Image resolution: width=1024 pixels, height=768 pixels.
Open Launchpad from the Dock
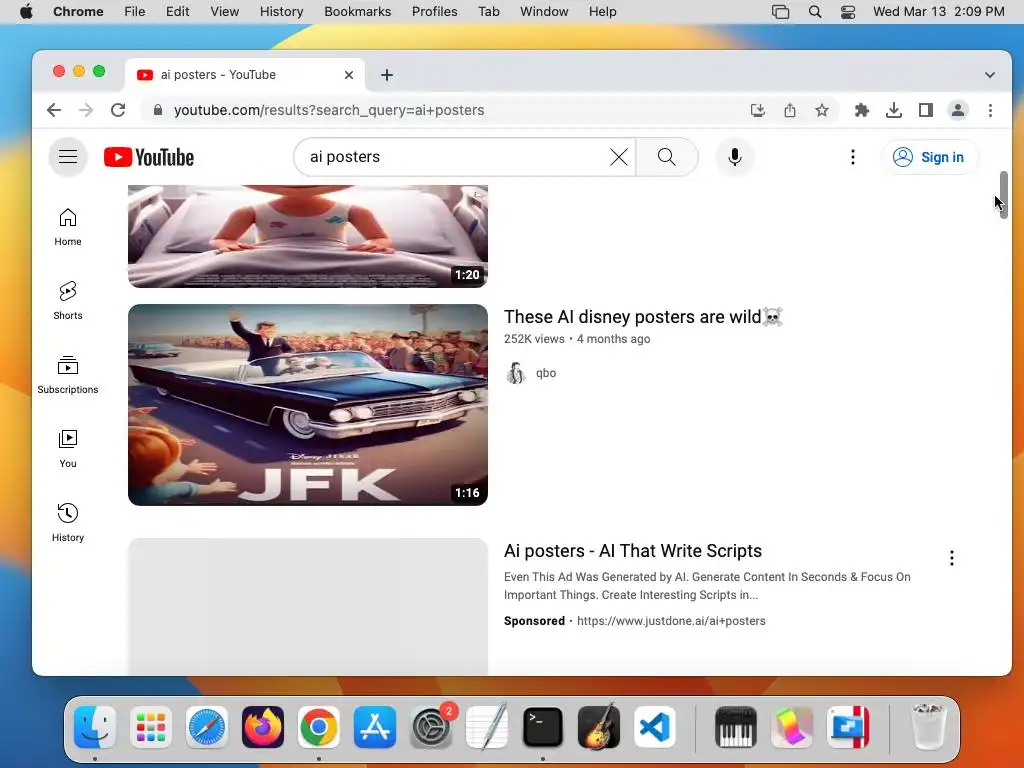151,727
